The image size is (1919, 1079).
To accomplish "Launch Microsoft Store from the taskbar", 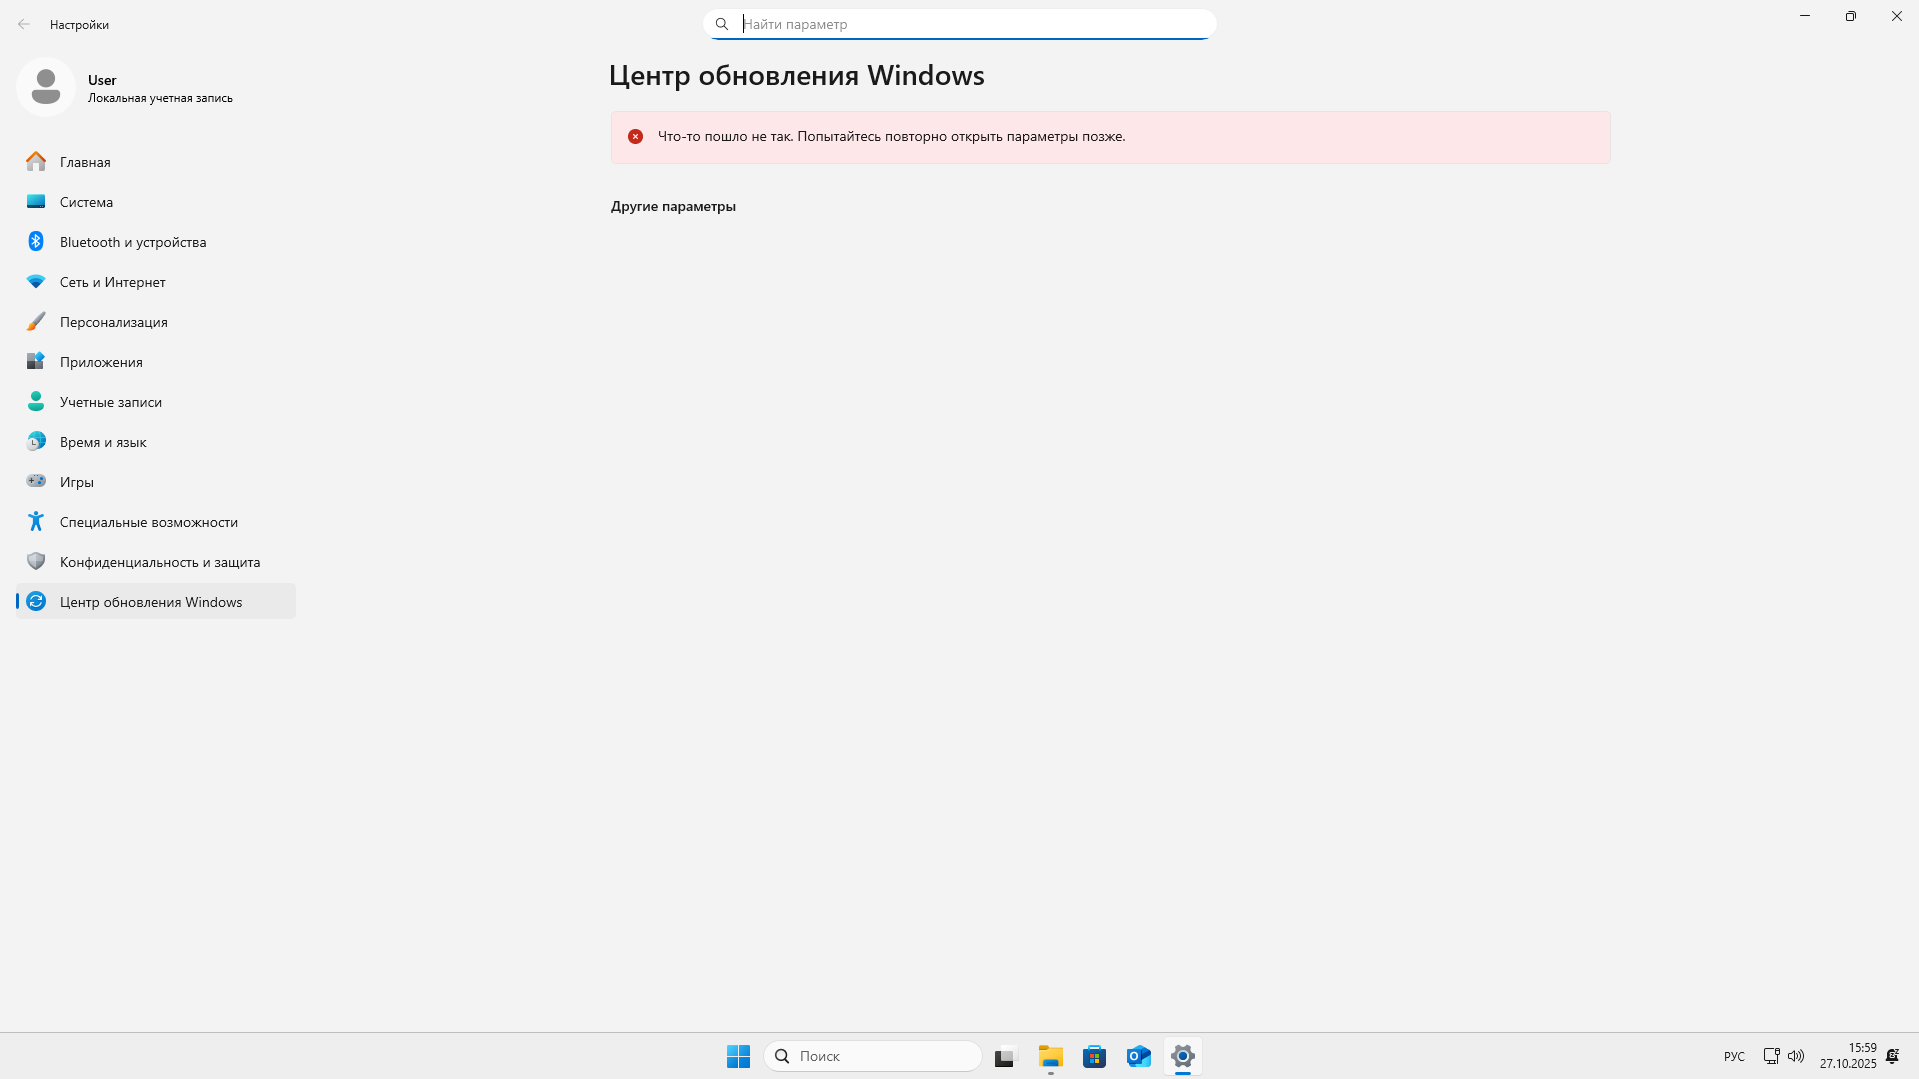I will [1094, 1056].
